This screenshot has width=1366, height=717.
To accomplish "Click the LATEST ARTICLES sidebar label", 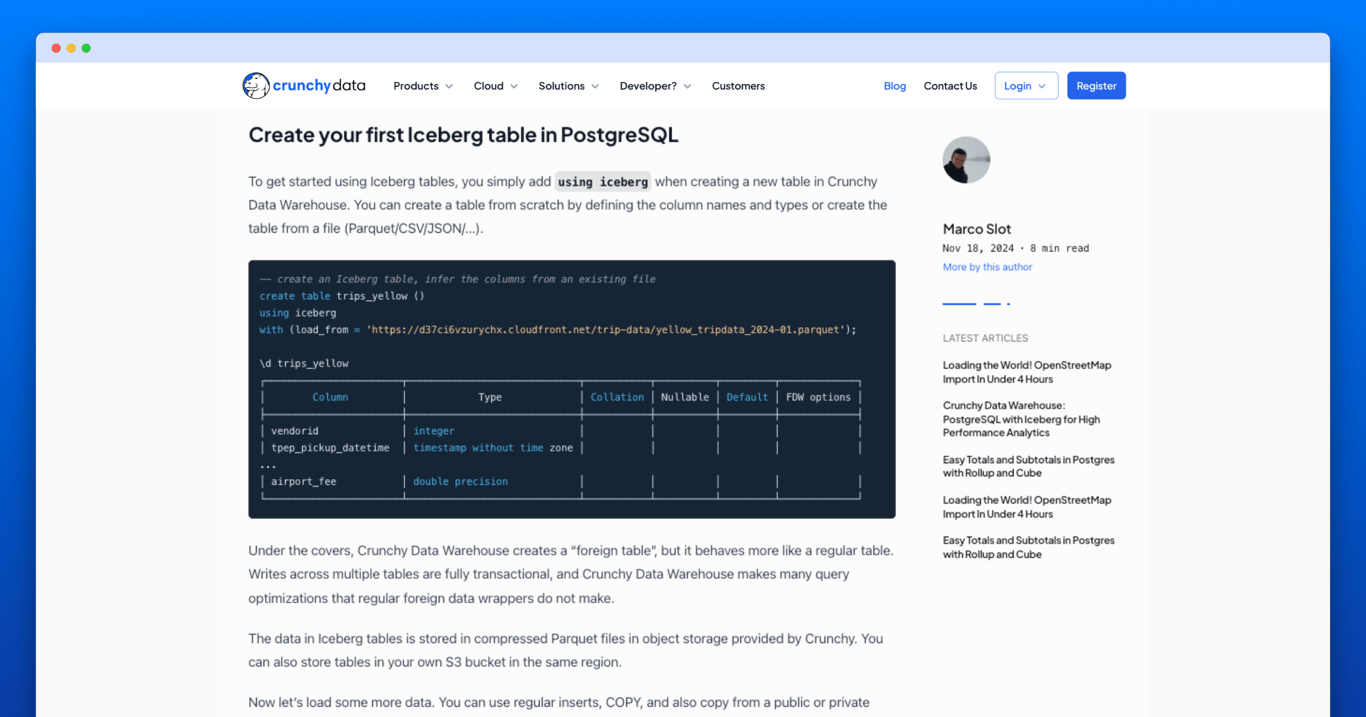I will click(x=985, y=338).
